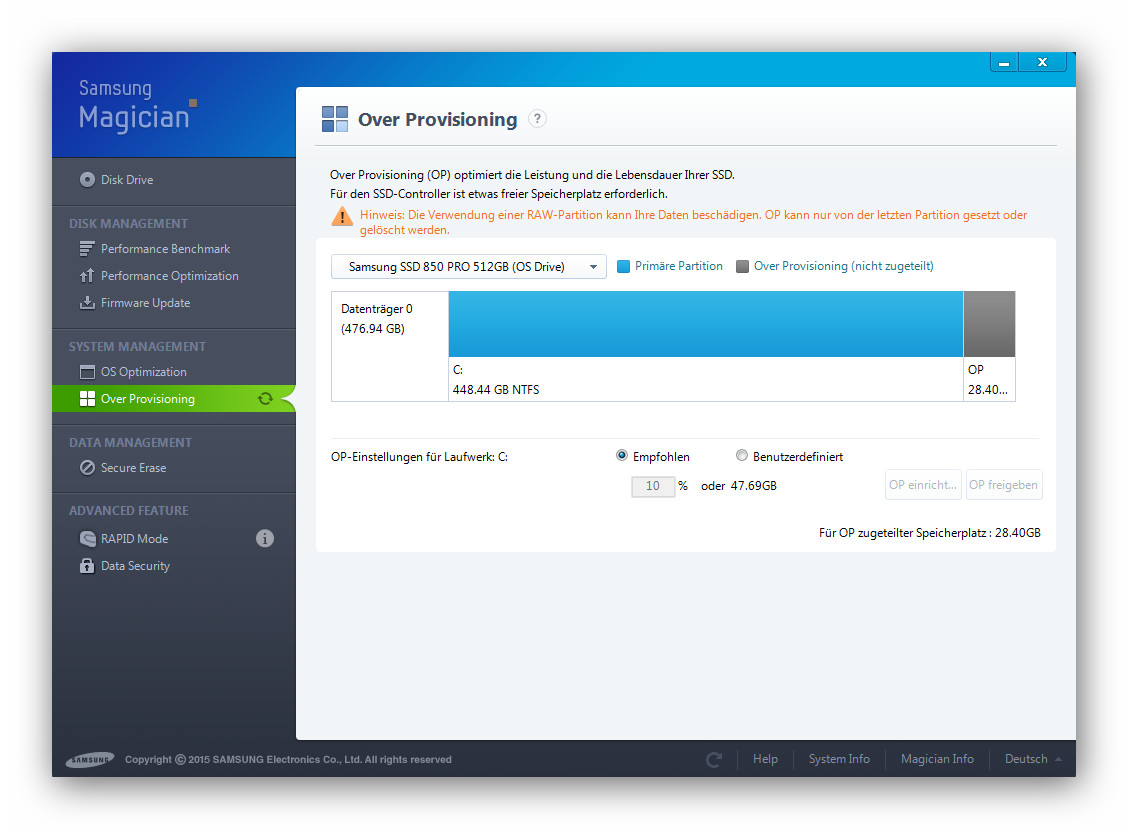Screen dimensions: 1128x829
Task: Open the RAPID Mode info icon
Action: 265,538
